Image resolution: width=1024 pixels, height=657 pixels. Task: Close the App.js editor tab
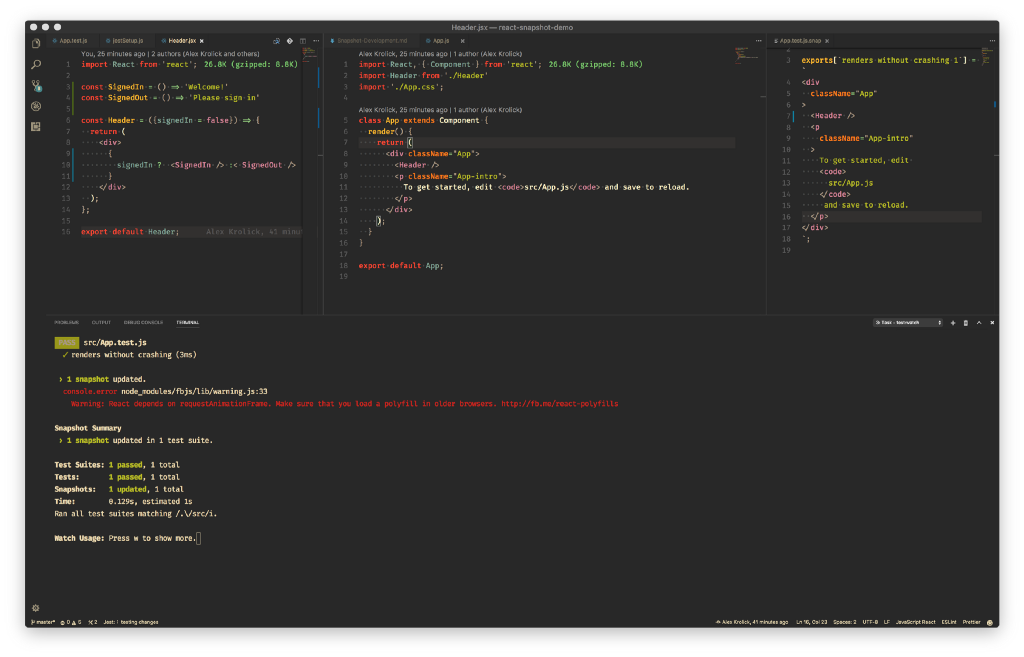point(462,41)
